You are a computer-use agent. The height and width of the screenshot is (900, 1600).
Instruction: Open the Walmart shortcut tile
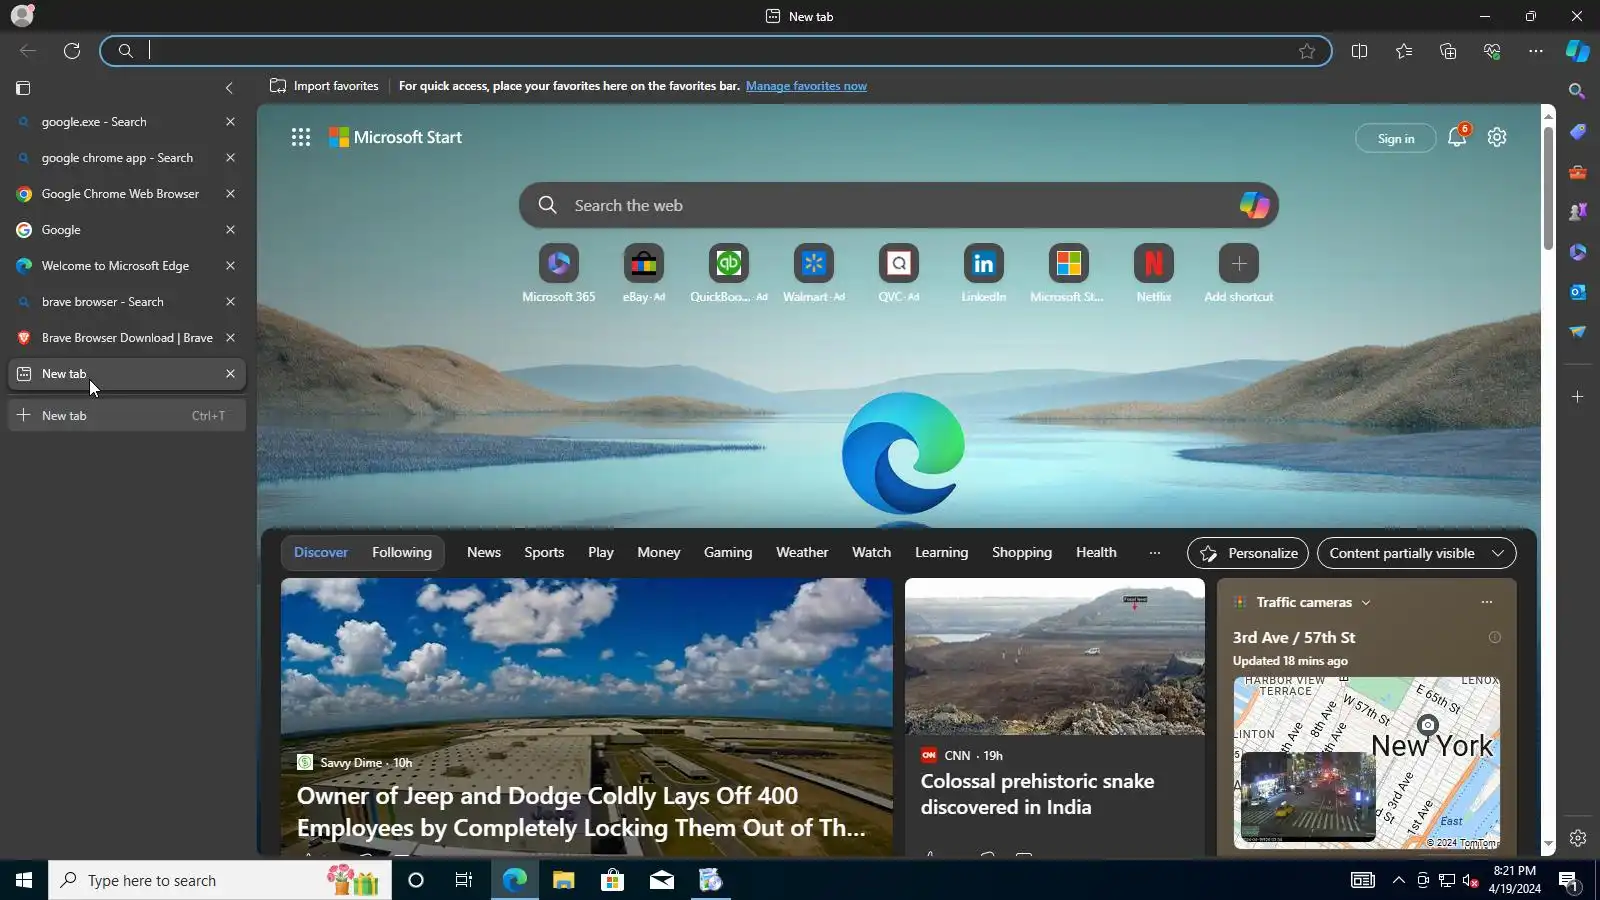tap(814, 273)
